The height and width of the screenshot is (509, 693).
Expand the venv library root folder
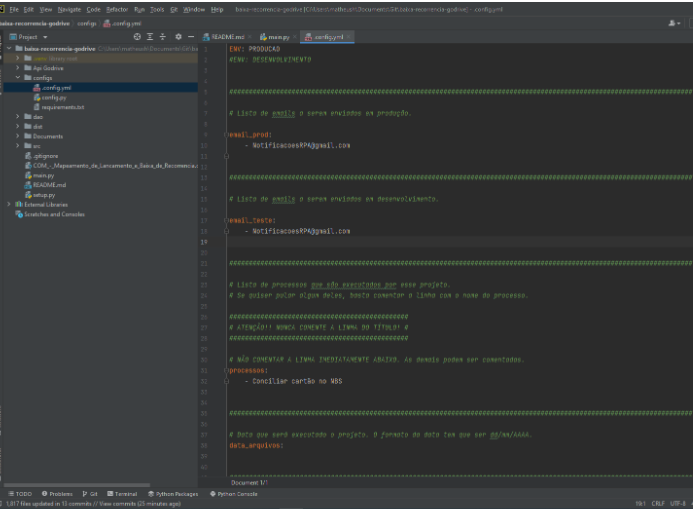[18, 58]
